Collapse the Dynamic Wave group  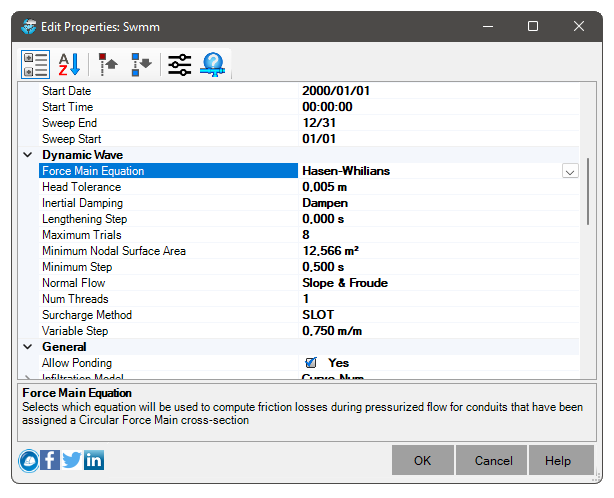[x=28, y=155]
